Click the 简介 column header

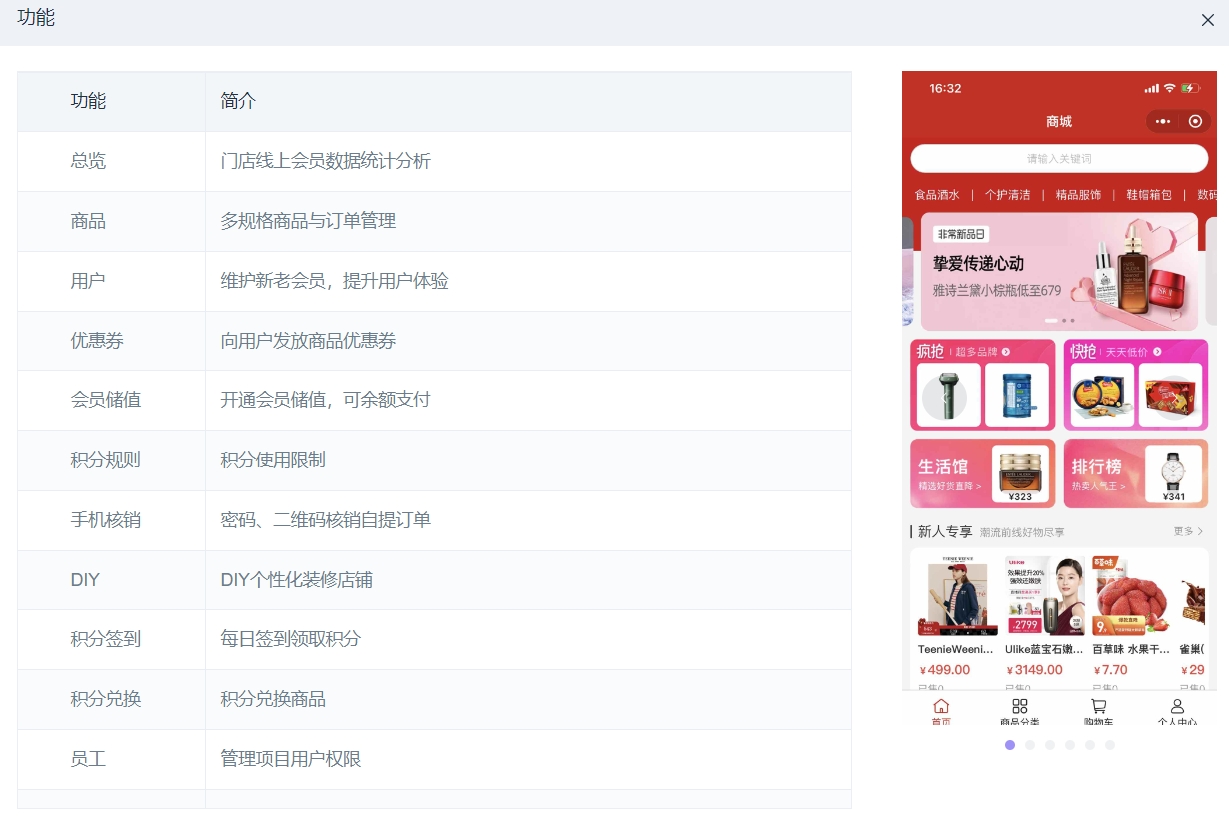click(x=528, y=101)
